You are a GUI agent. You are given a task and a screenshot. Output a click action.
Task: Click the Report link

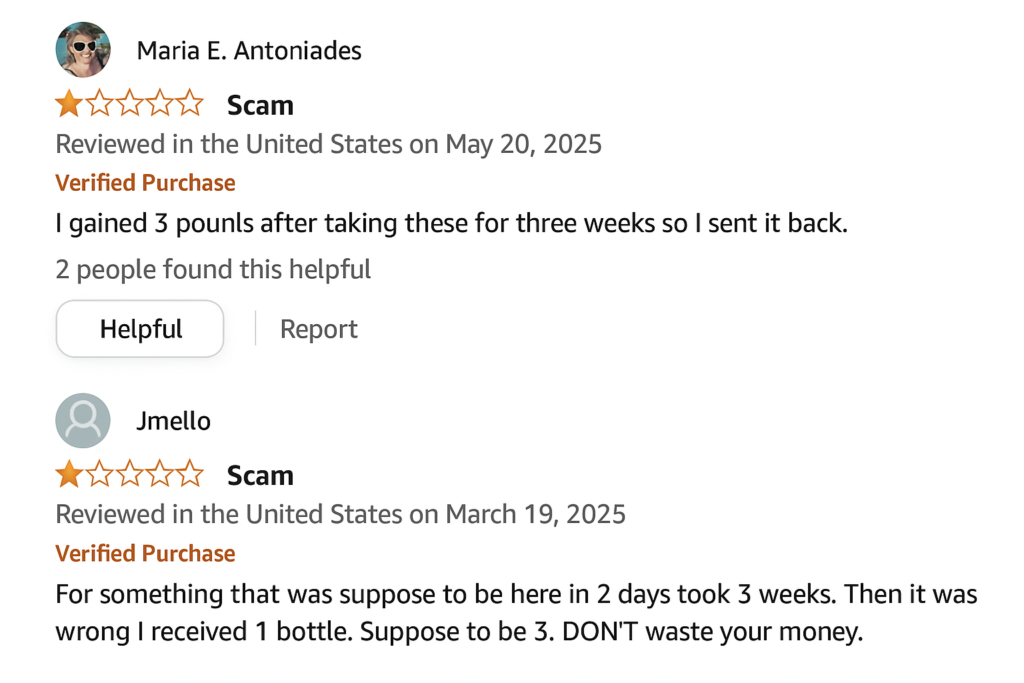coord(318,329)
